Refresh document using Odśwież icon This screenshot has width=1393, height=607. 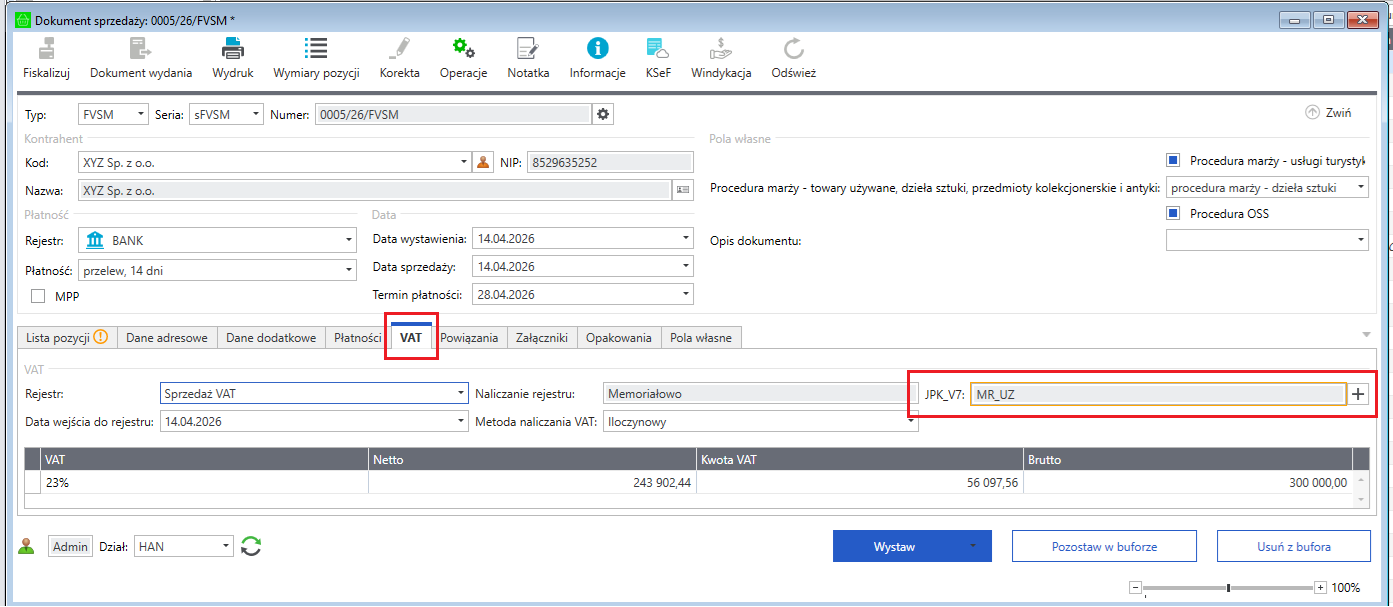point(793,49)
